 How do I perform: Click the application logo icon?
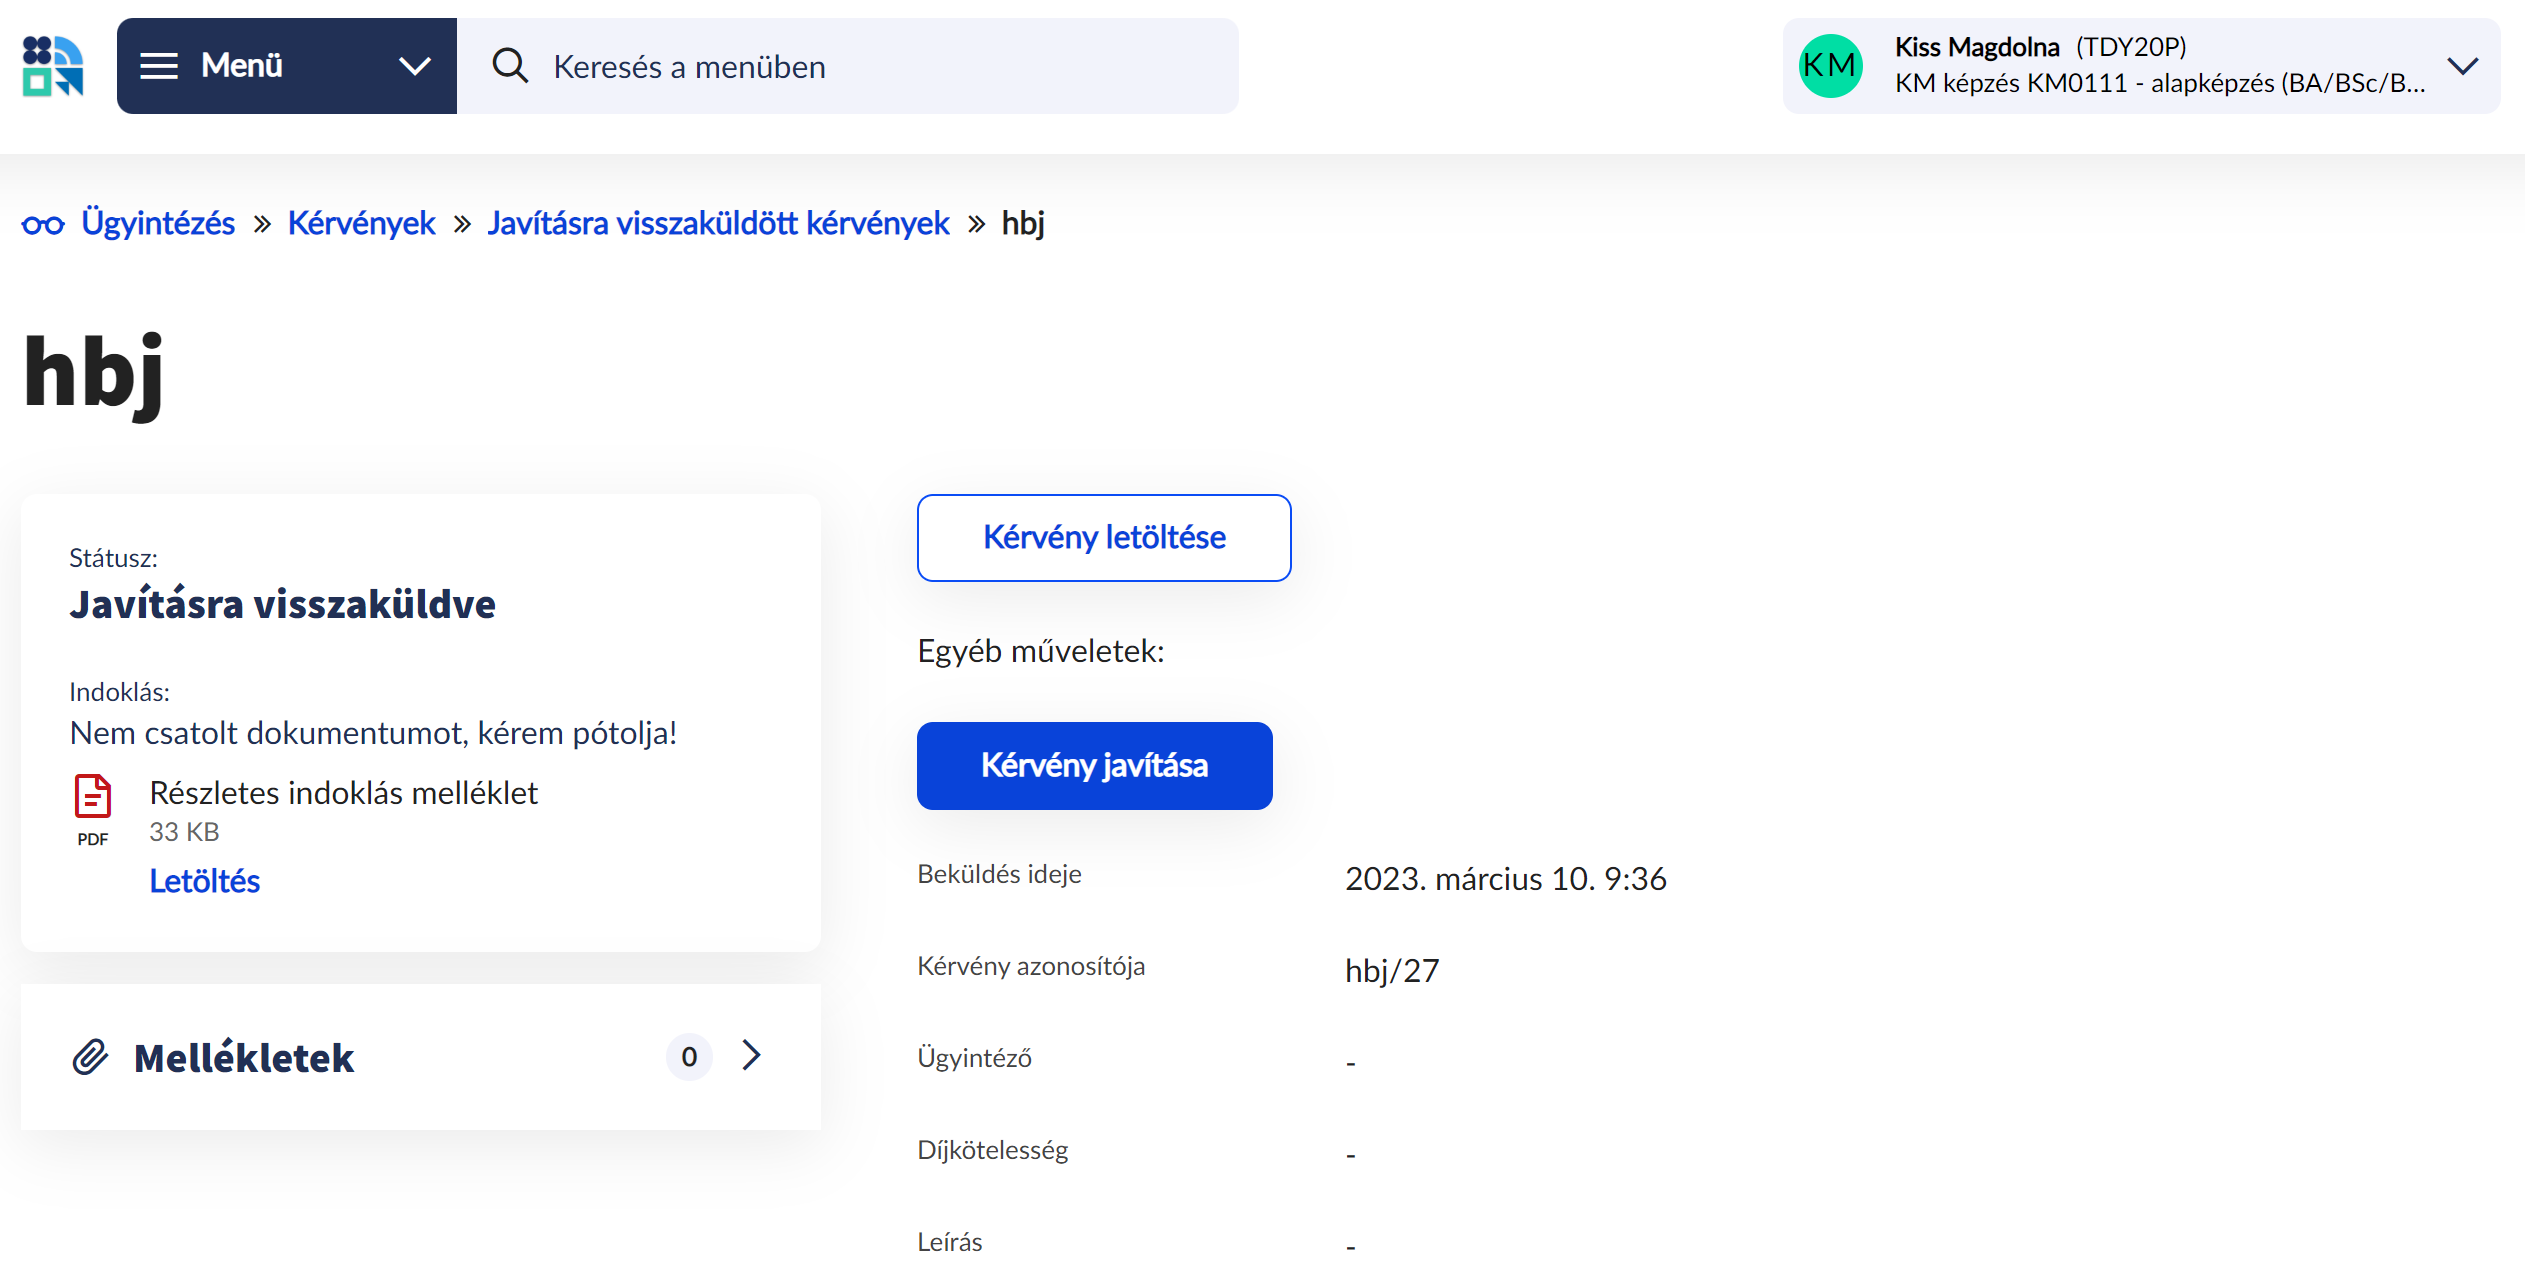point(52,65)
